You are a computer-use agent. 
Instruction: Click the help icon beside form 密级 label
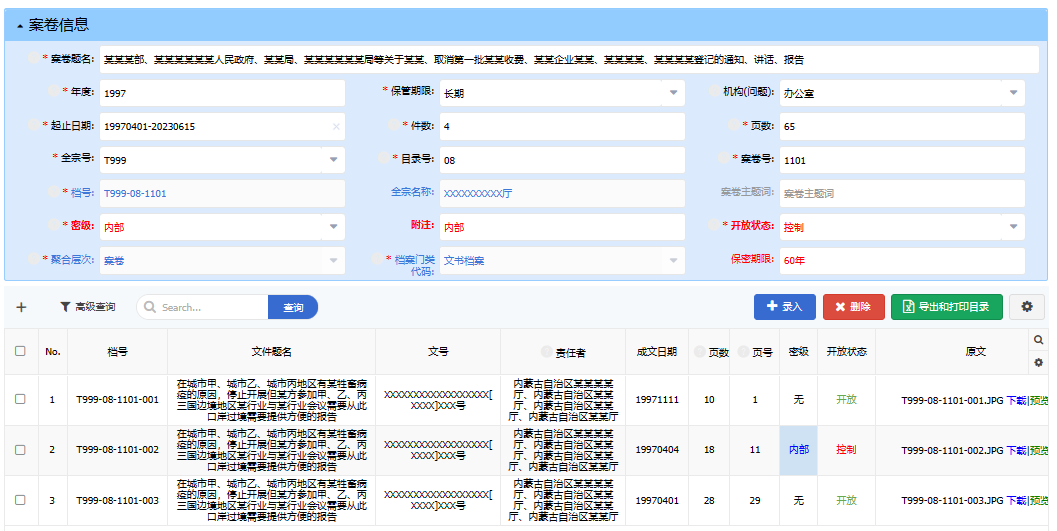click(x=54, y=224)
